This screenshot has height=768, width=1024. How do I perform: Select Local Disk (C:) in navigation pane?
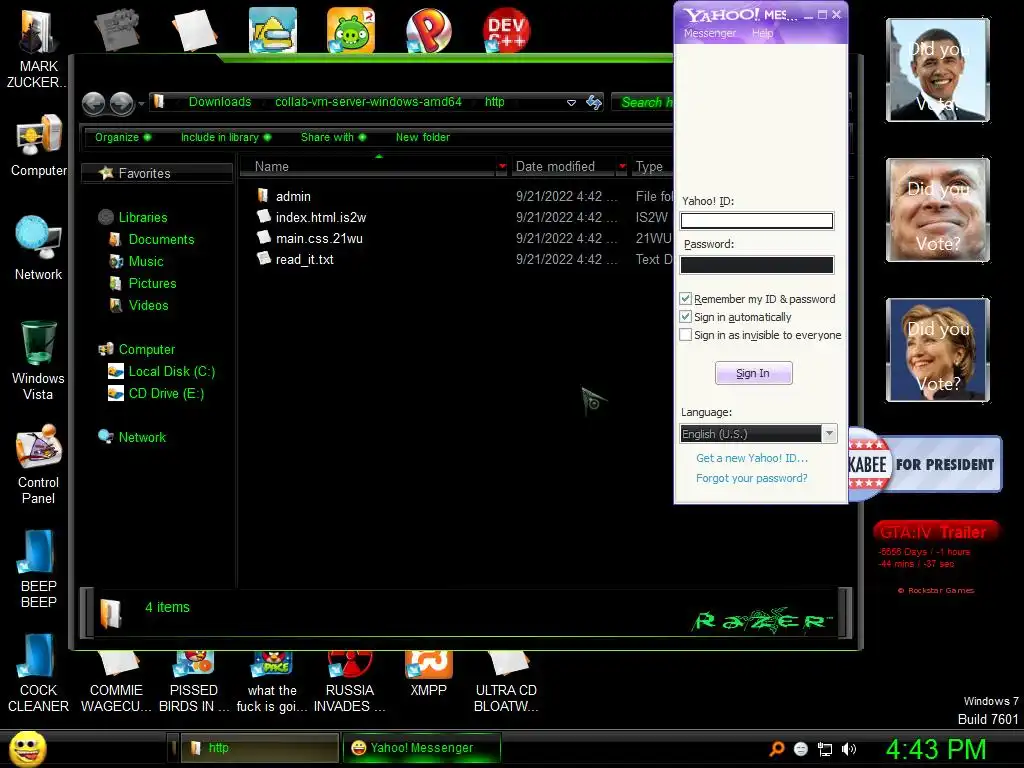pyautogui.click(x=171, y=372)
